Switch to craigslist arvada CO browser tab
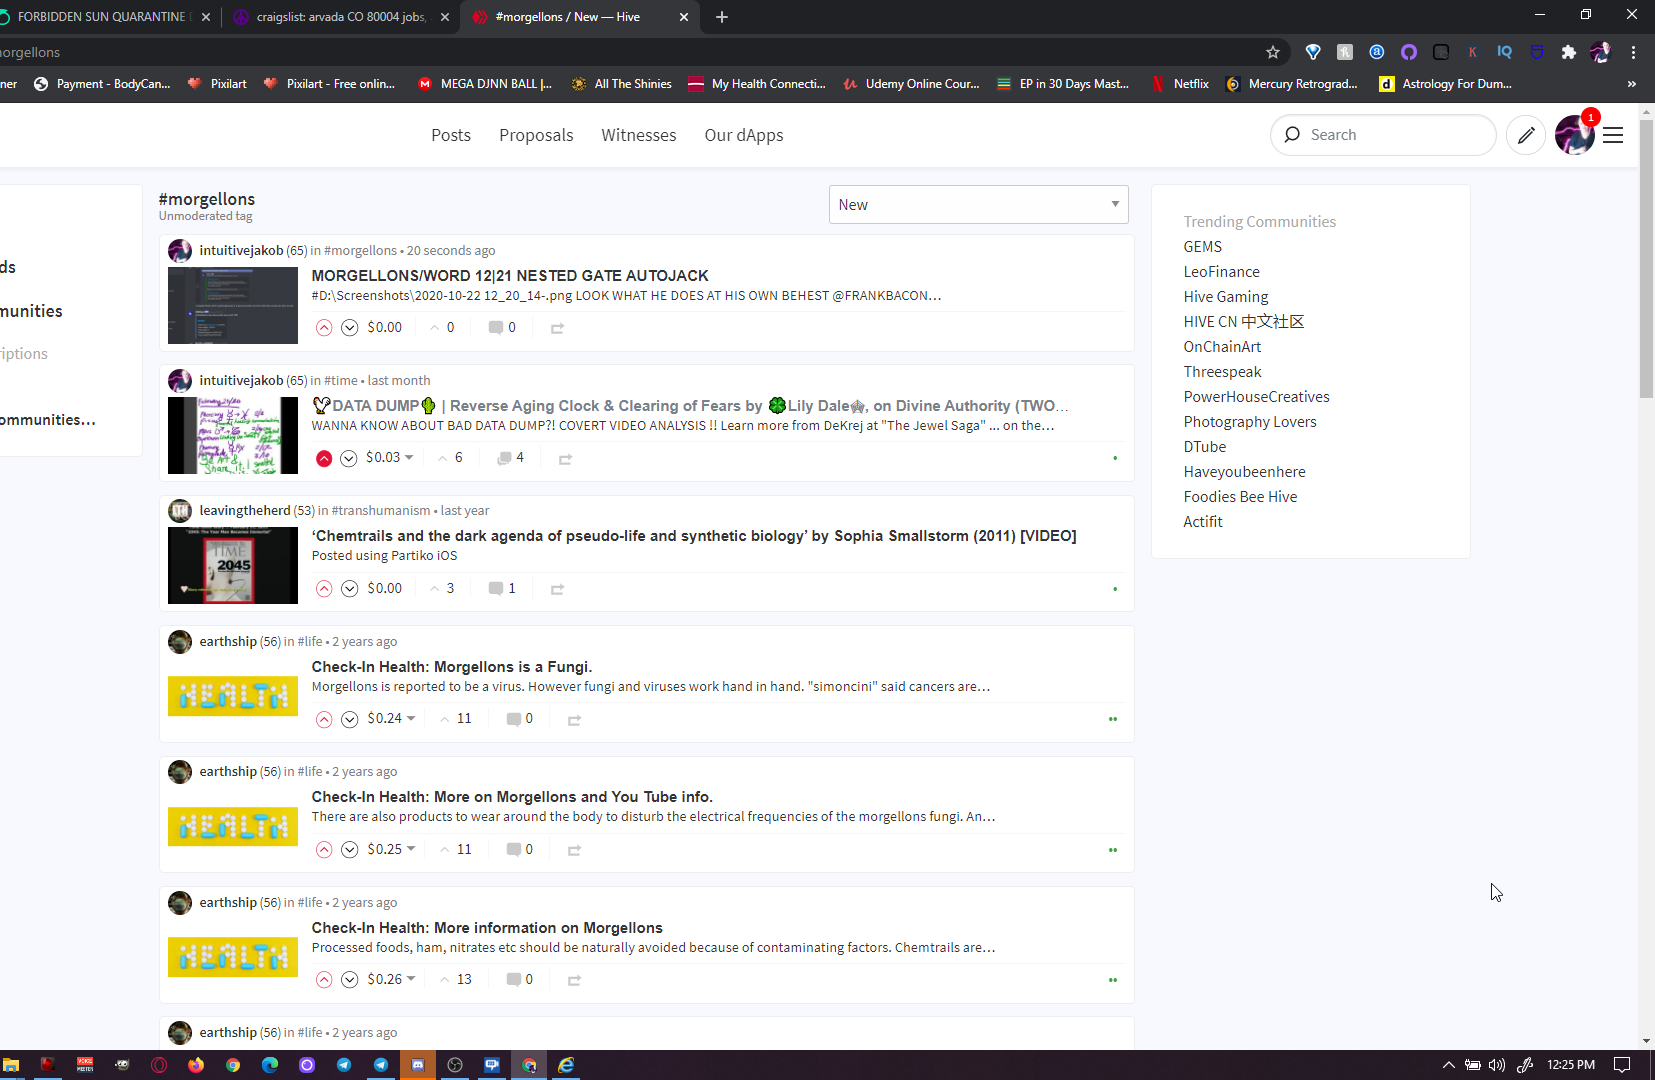The image size is (1655, 1080). coord(340,17)
